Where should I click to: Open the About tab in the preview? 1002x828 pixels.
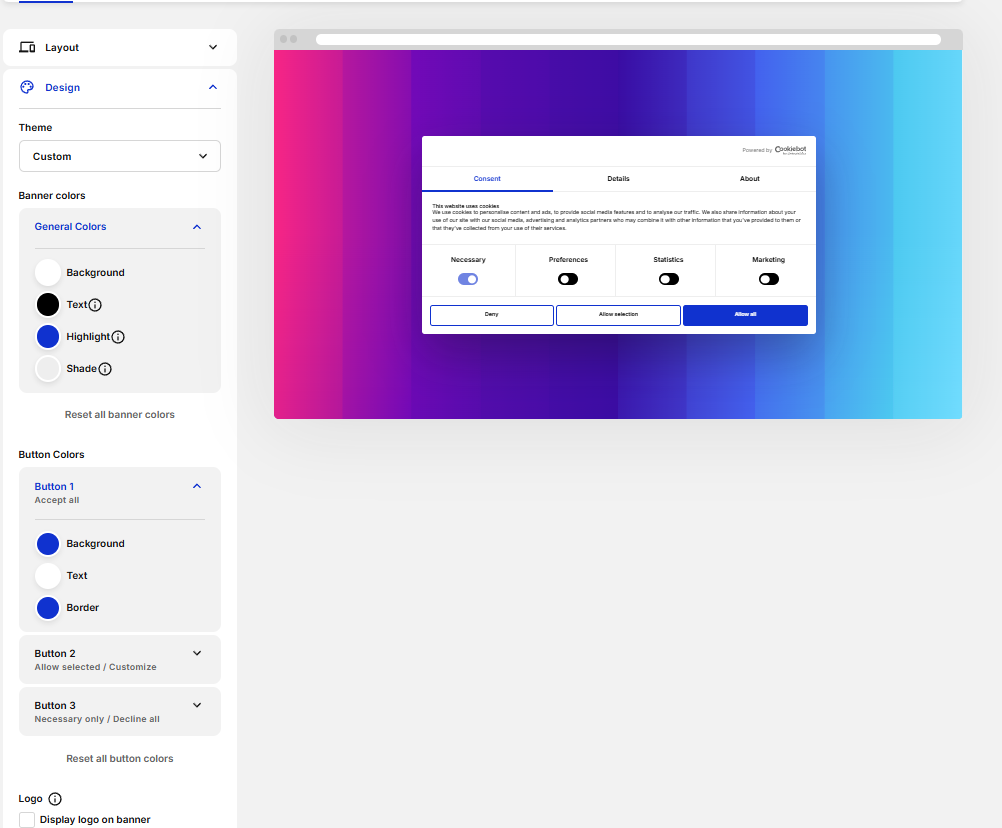(x=749, y=179)
